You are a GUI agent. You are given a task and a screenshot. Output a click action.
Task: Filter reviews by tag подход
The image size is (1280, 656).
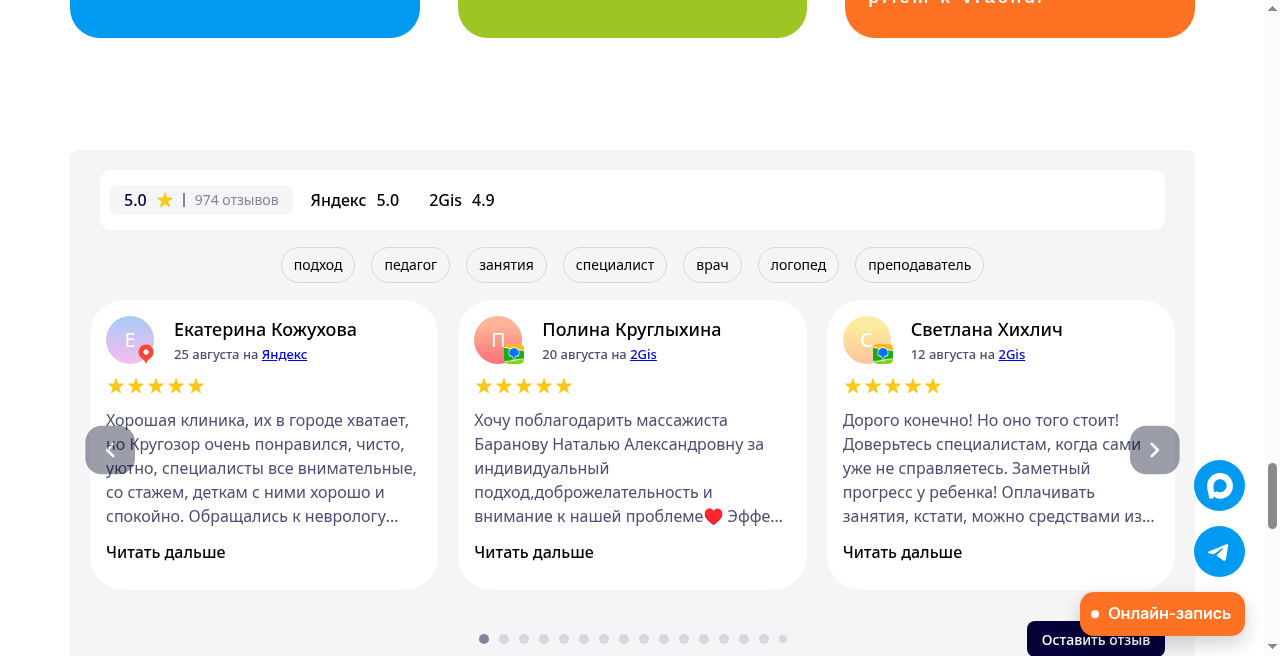pyautogui.click(x=318, y=265)
